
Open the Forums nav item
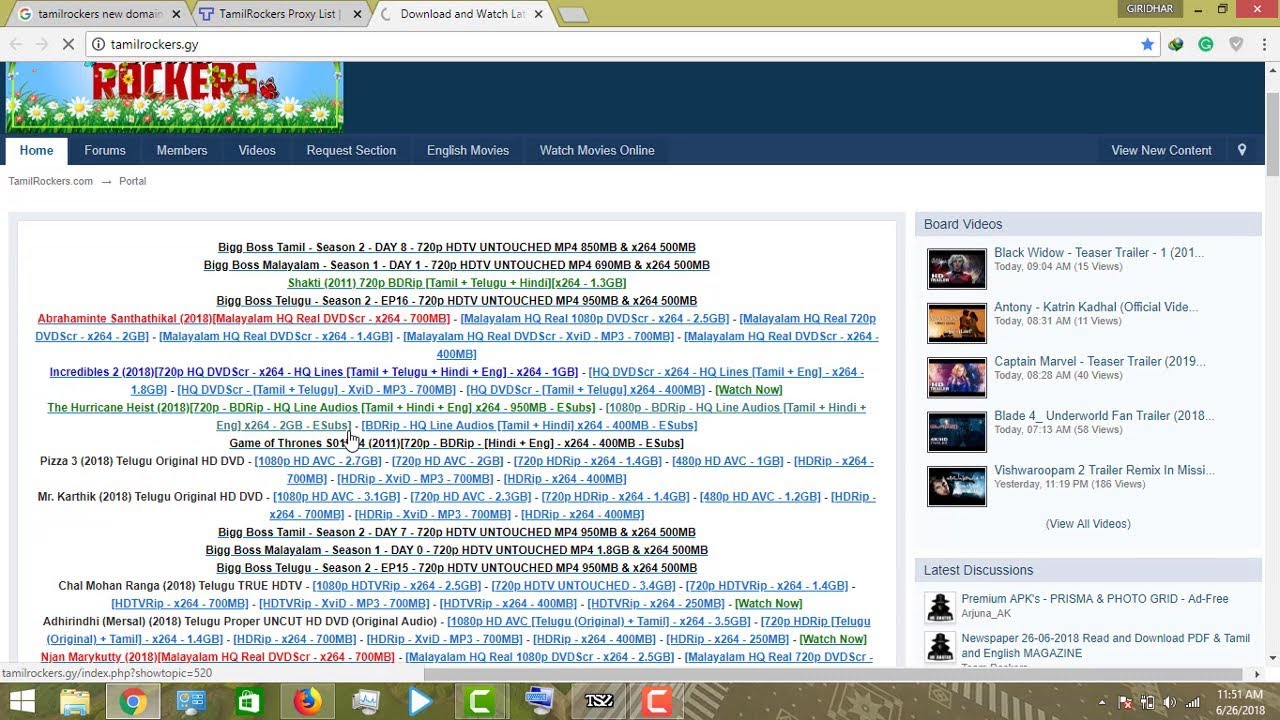105,150
